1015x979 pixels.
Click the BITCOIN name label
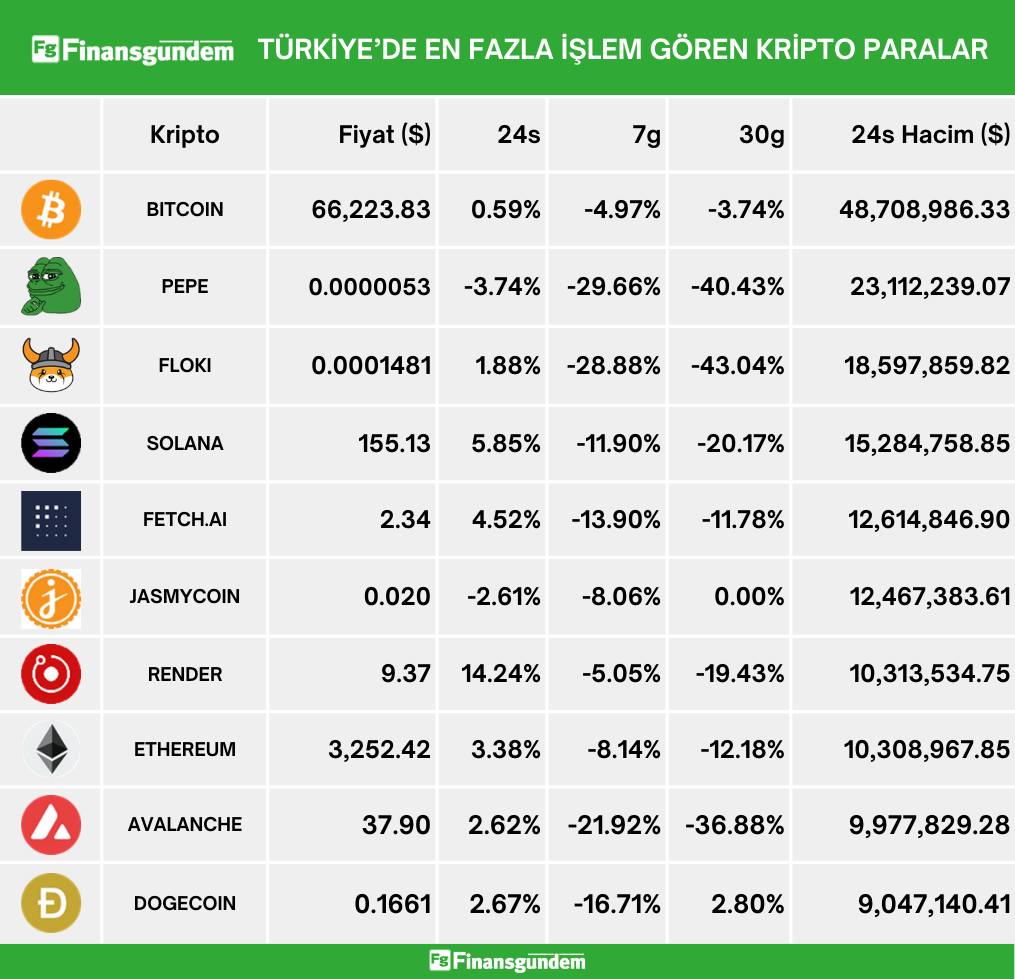coord(185,210)
